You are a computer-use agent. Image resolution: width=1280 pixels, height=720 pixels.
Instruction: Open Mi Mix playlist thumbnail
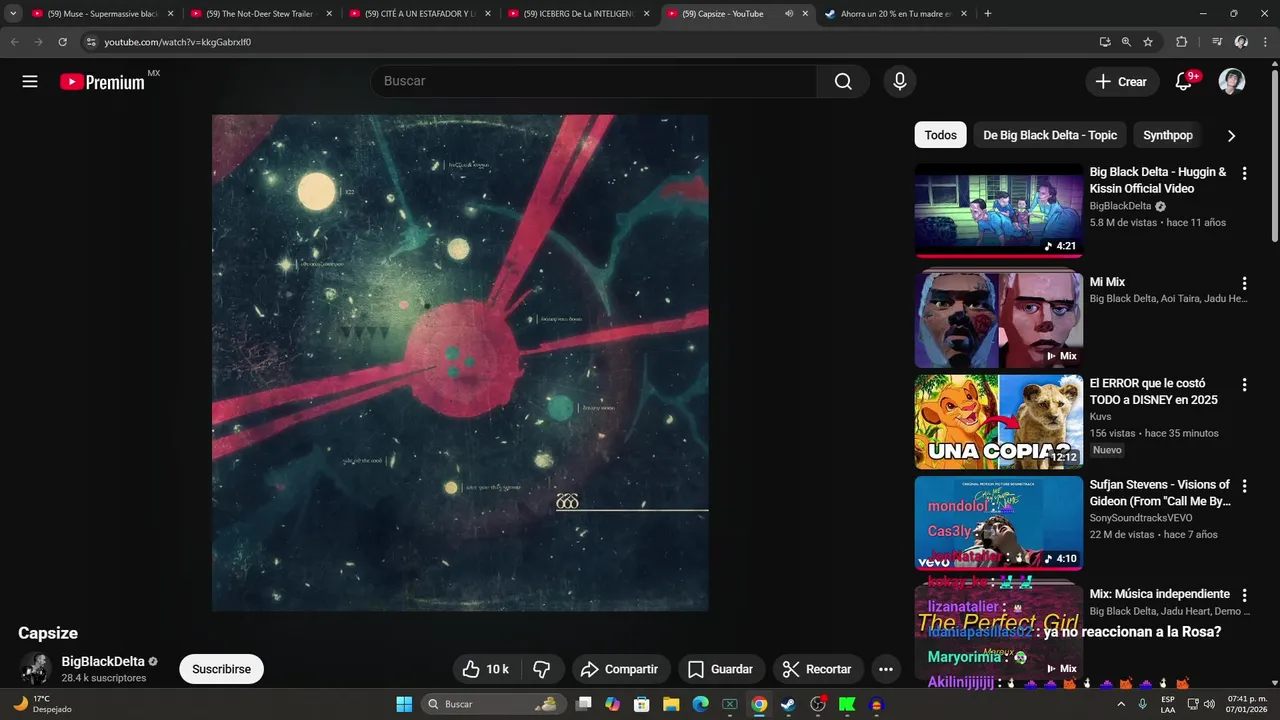pos(999,320)
